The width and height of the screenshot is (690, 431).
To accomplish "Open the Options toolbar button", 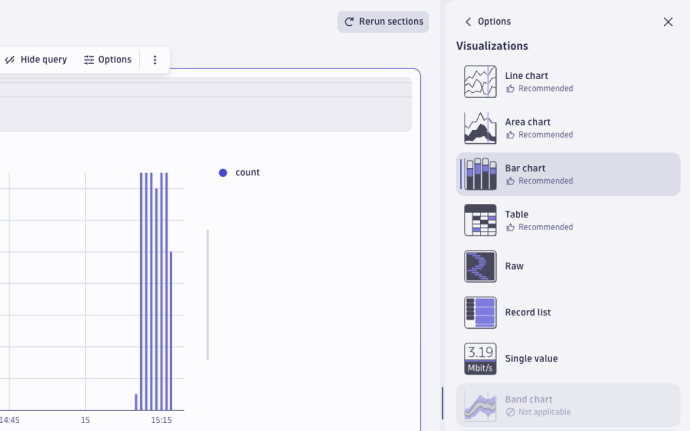I will [x=108, y=60].
